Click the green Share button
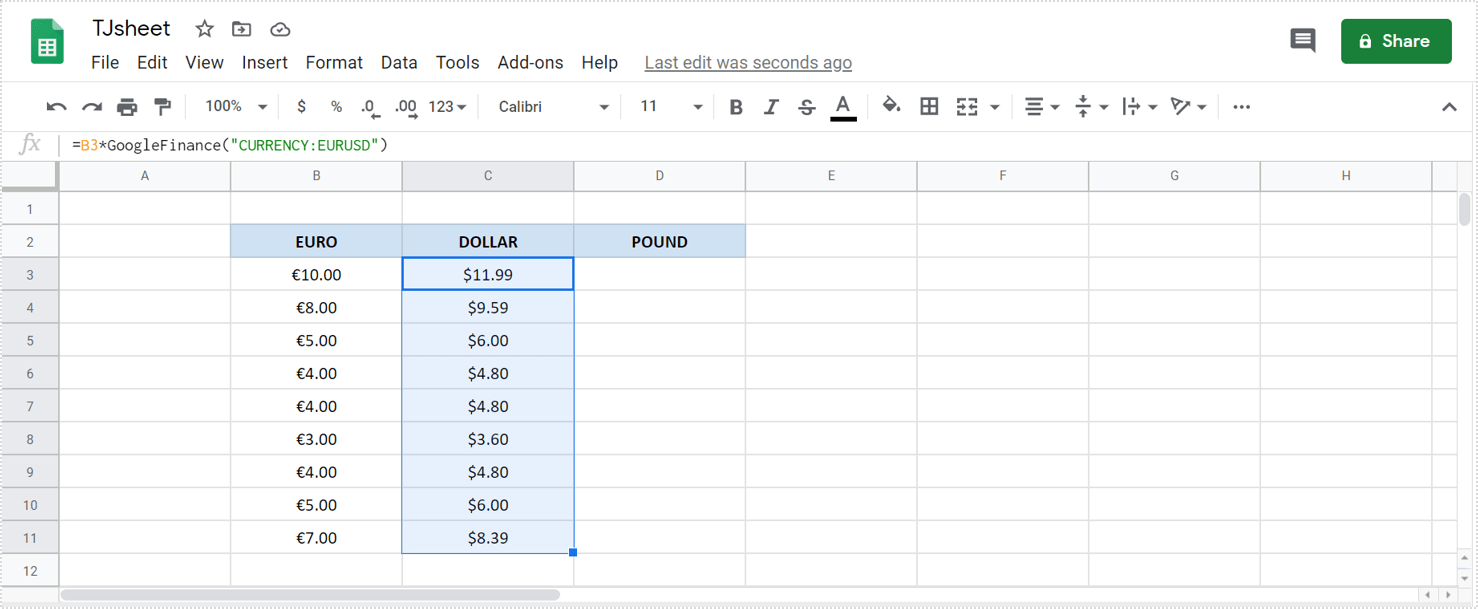 pyautogui.click(x=1395, y=41)
